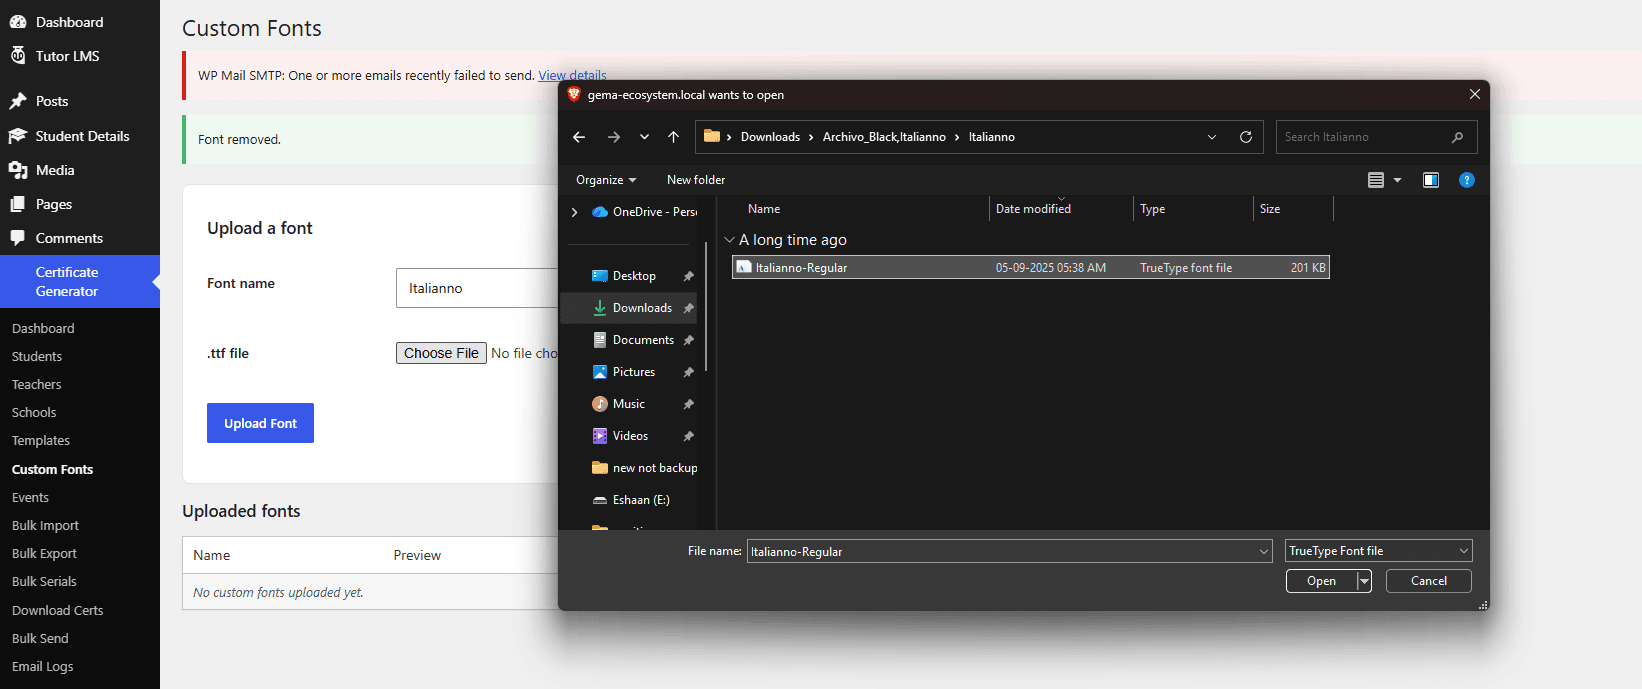The width and height of the screenshot is (1642, 689).
Task: Open the file dialog help icon
Action: pyautogui.click(x=1467, y=180)
